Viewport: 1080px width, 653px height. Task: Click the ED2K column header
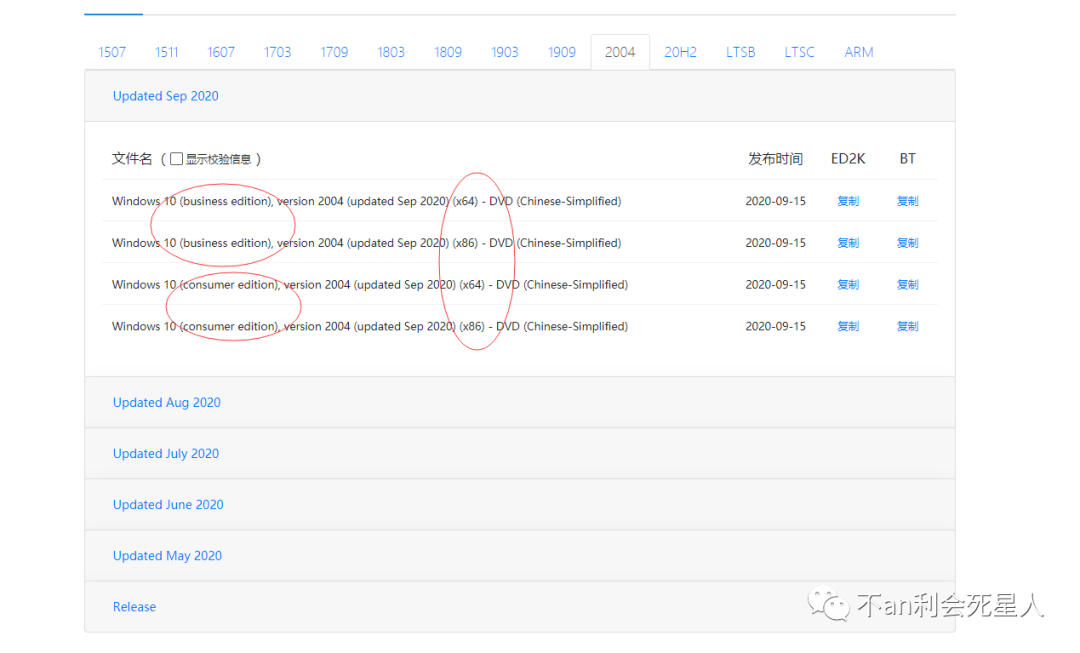848,159
